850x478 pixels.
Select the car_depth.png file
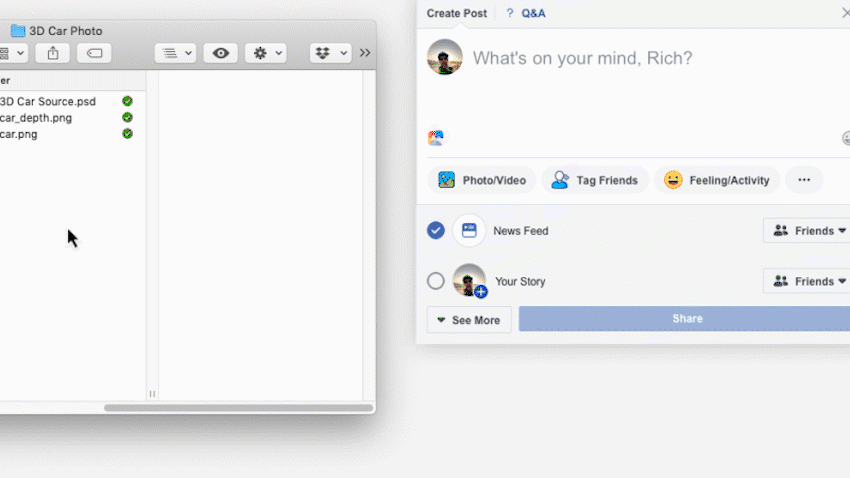pyautogui.click(x=36, y=118)
